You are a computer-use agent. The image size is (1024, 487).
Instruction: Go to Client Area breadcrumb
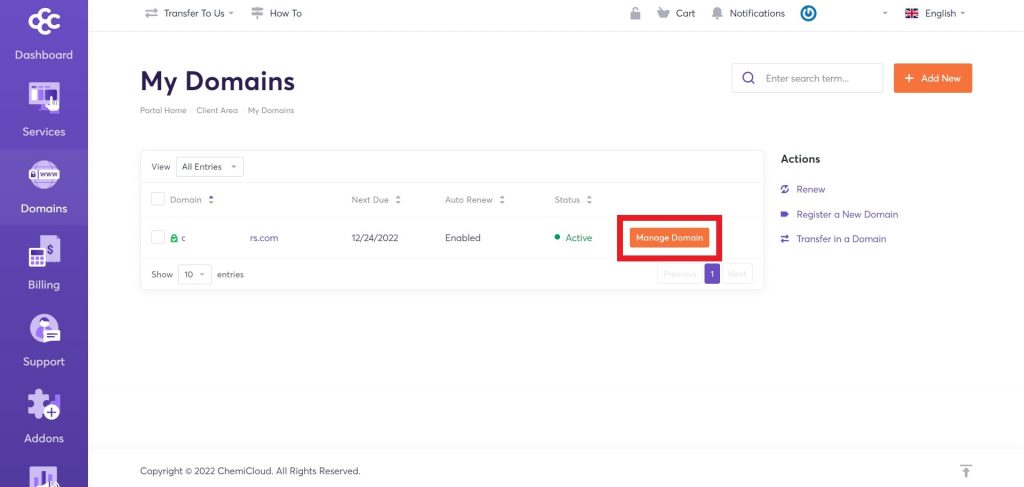(217, 110)
